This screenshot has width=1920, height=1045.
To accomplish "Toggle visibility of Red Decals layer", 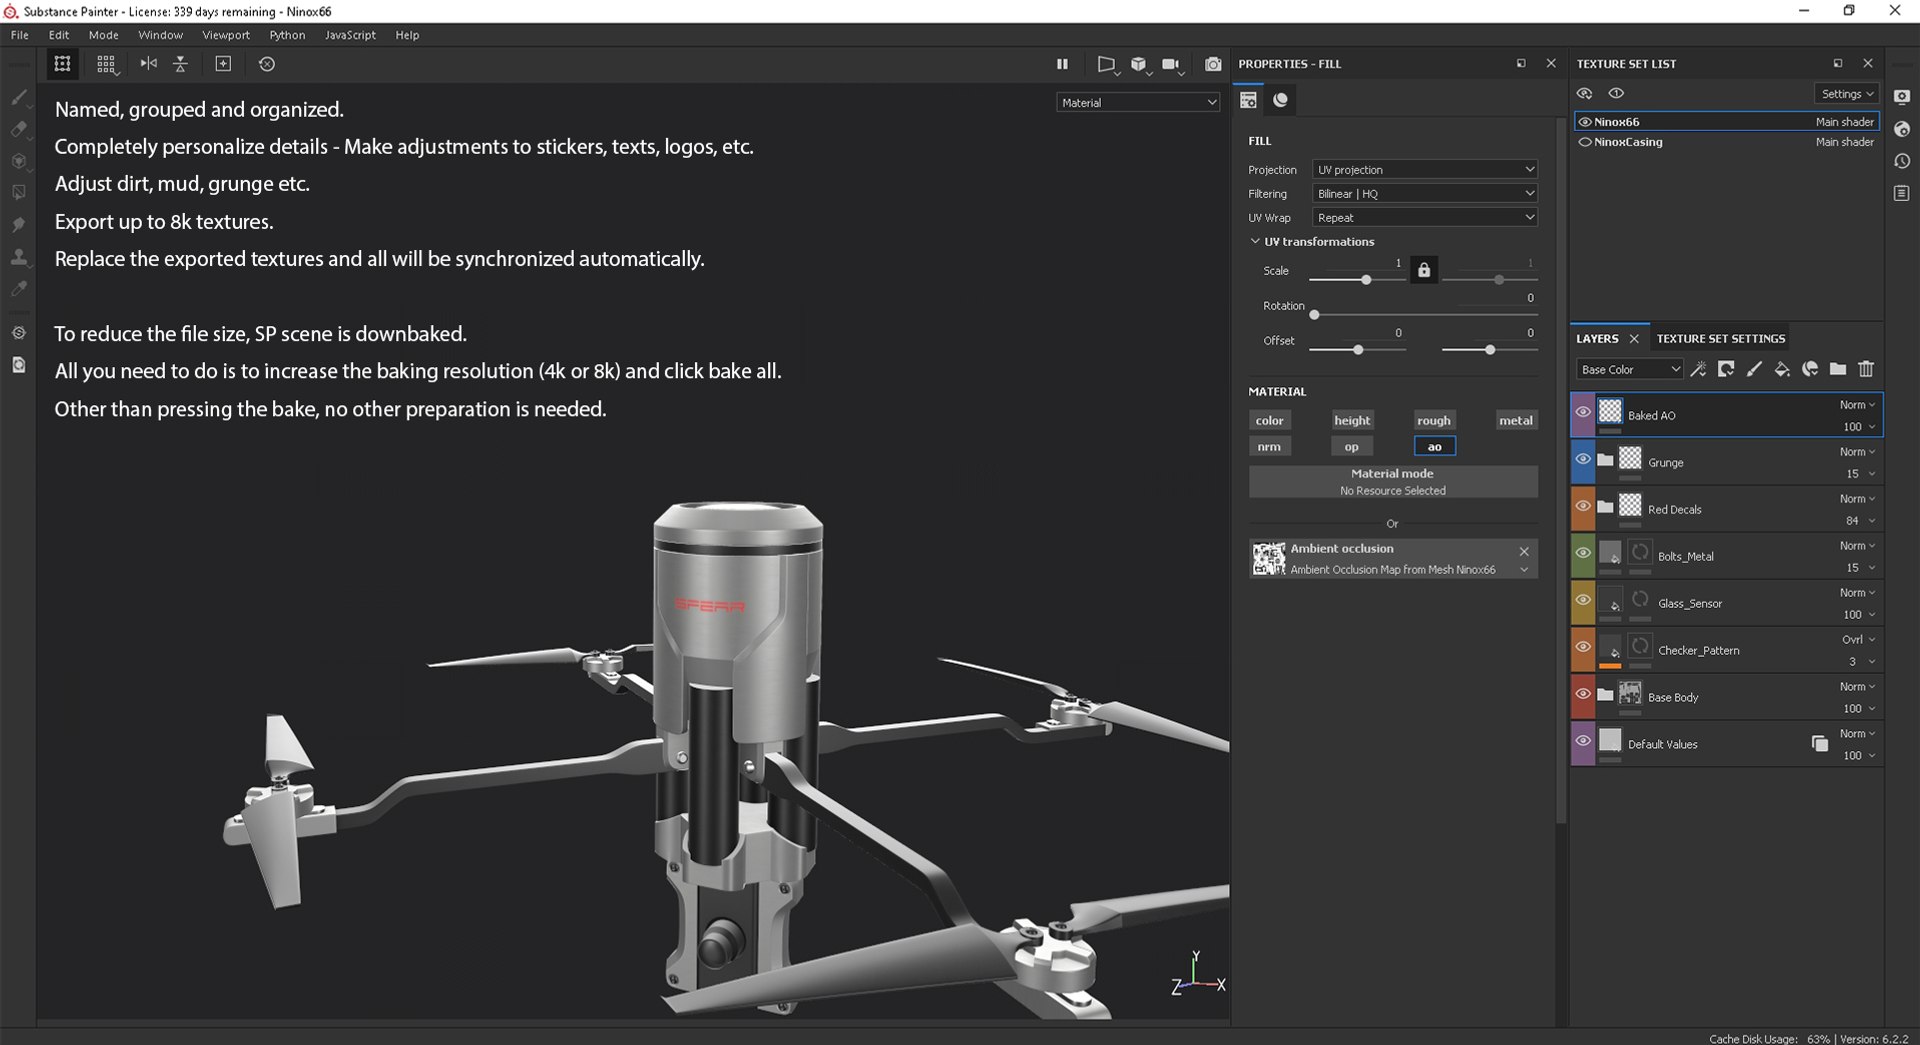I will point(1583,506).
